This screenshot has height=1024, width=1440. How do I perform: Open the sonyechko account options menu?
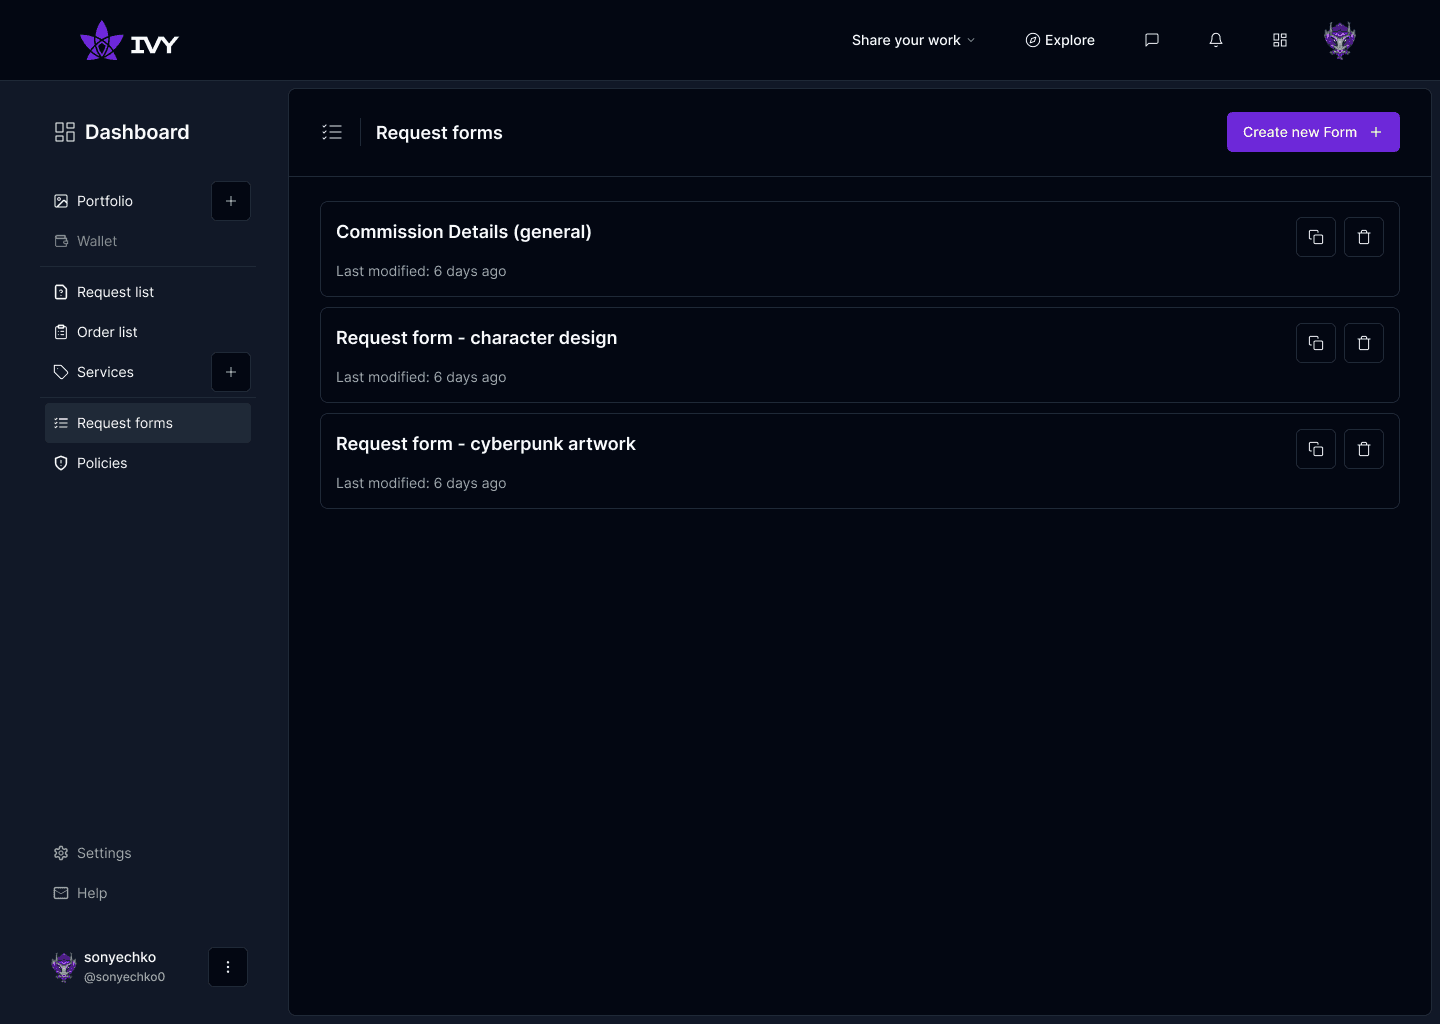coord(228,967)
